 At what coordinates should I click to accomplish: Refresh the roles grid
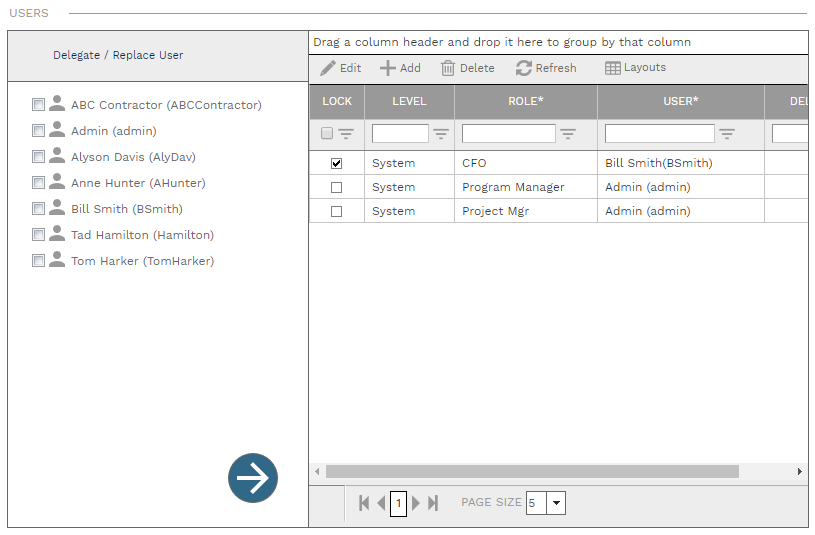pyautogui.click(x=546, y=68)
